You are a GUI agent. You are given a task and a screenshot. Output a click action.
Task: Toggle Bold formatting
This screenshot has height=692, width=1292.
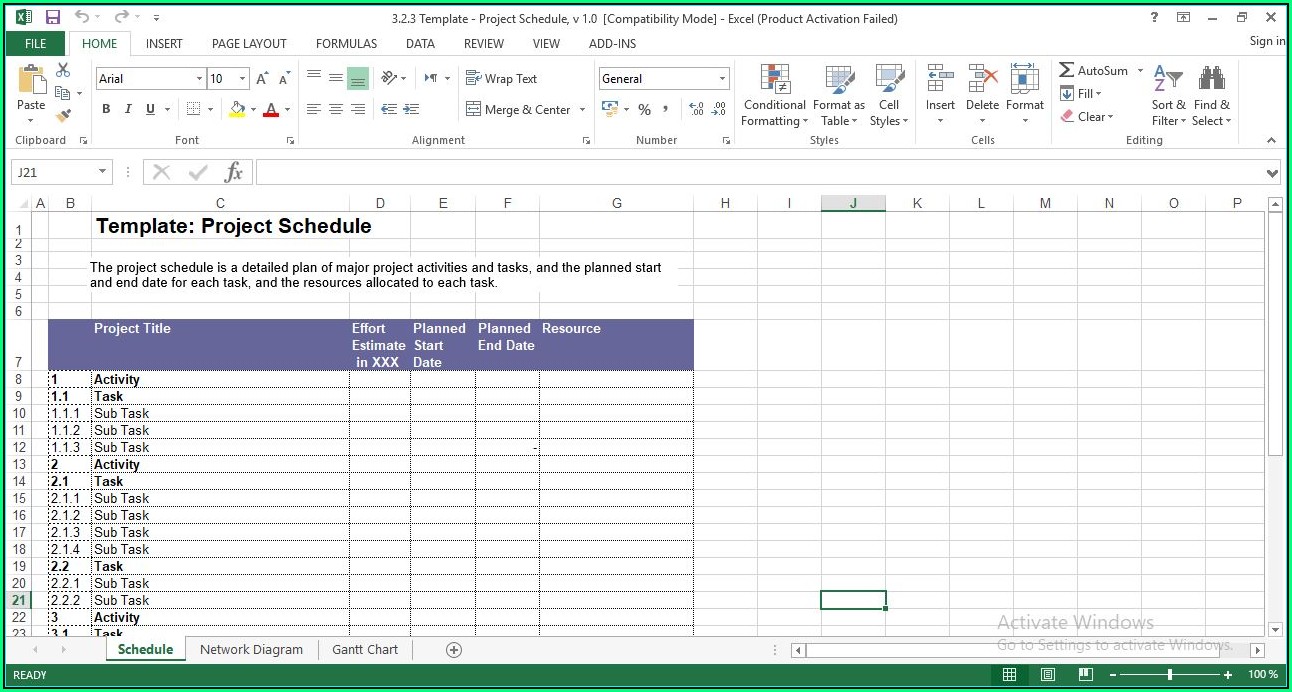pos(106,110)
